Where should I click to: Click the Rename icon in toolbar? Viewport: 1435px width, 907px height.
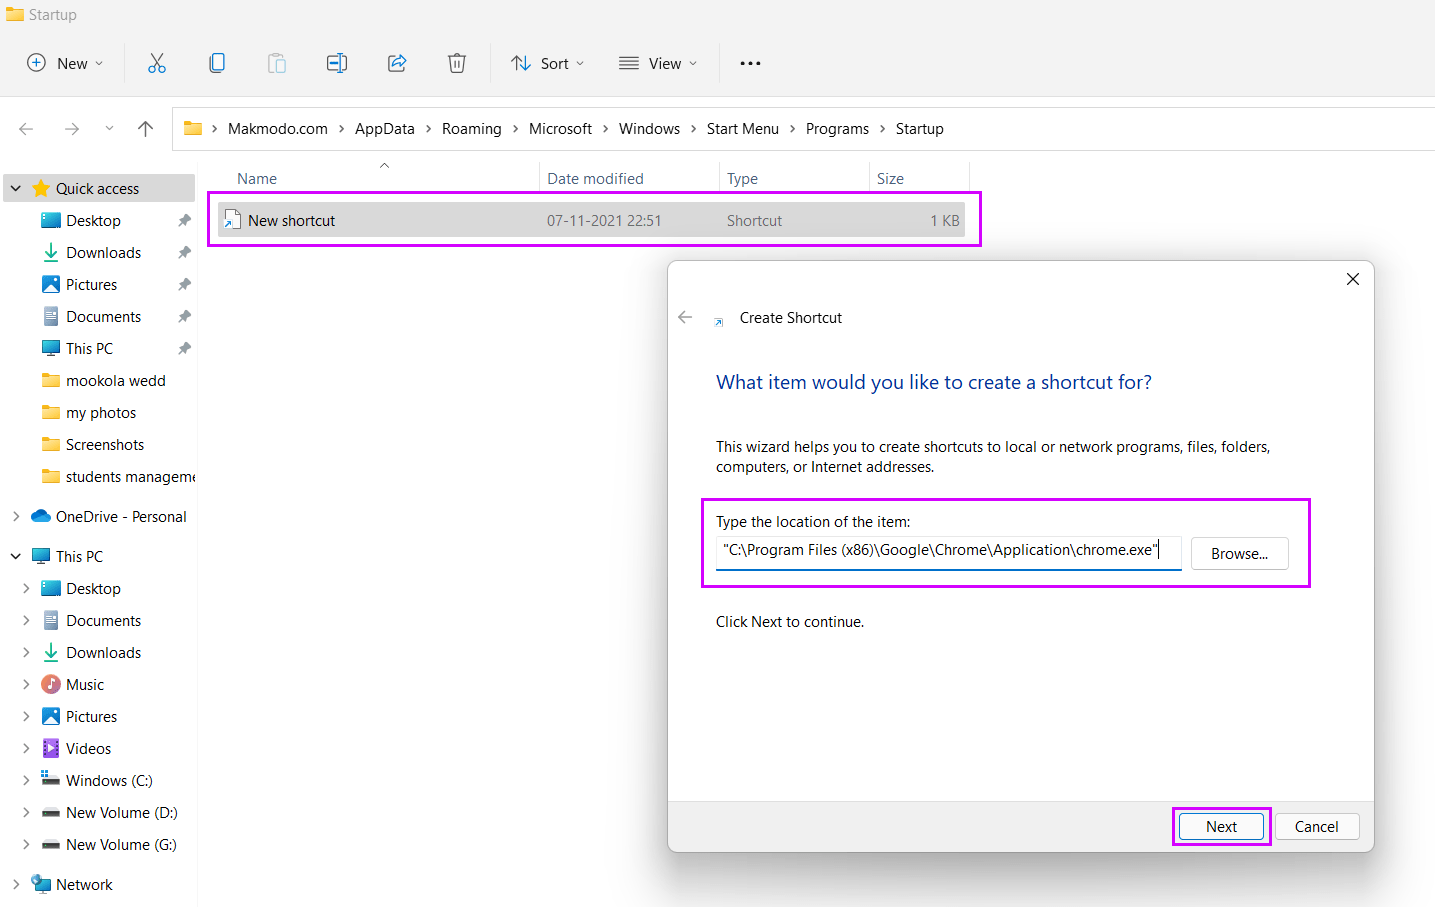[337, 63]
